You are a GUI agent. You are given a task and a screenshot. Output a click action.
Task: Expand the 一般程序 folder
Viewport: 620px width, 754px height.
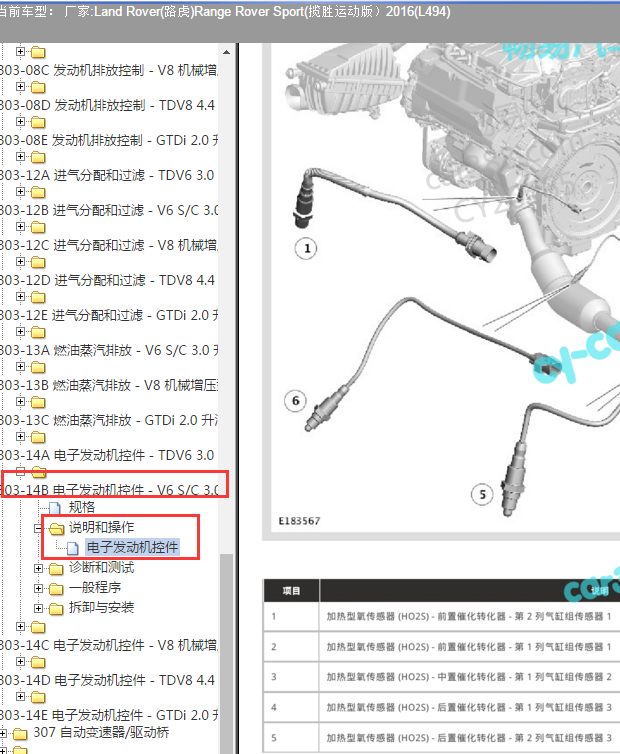38,588
